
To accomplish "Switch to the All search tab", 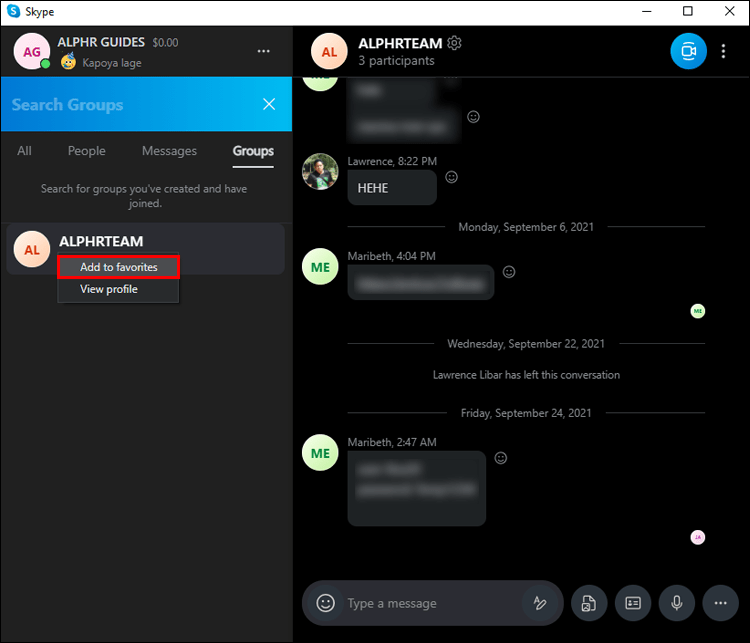I will pos(24,151).
